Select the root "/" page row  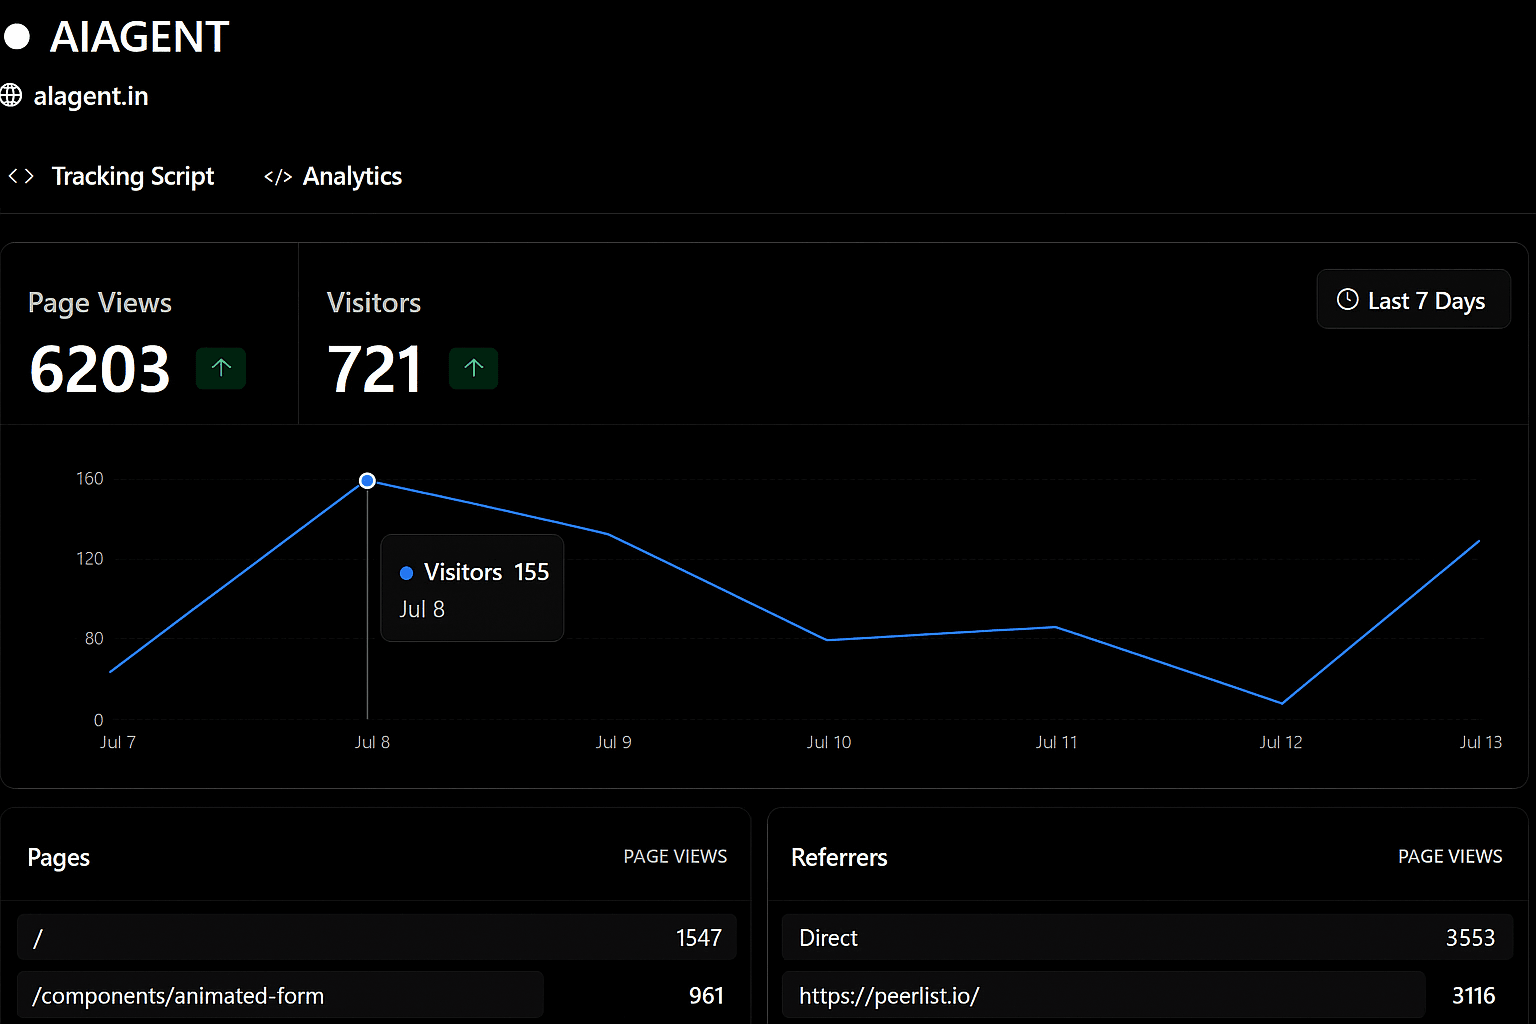pyautogui.click(x=376, y=938)
